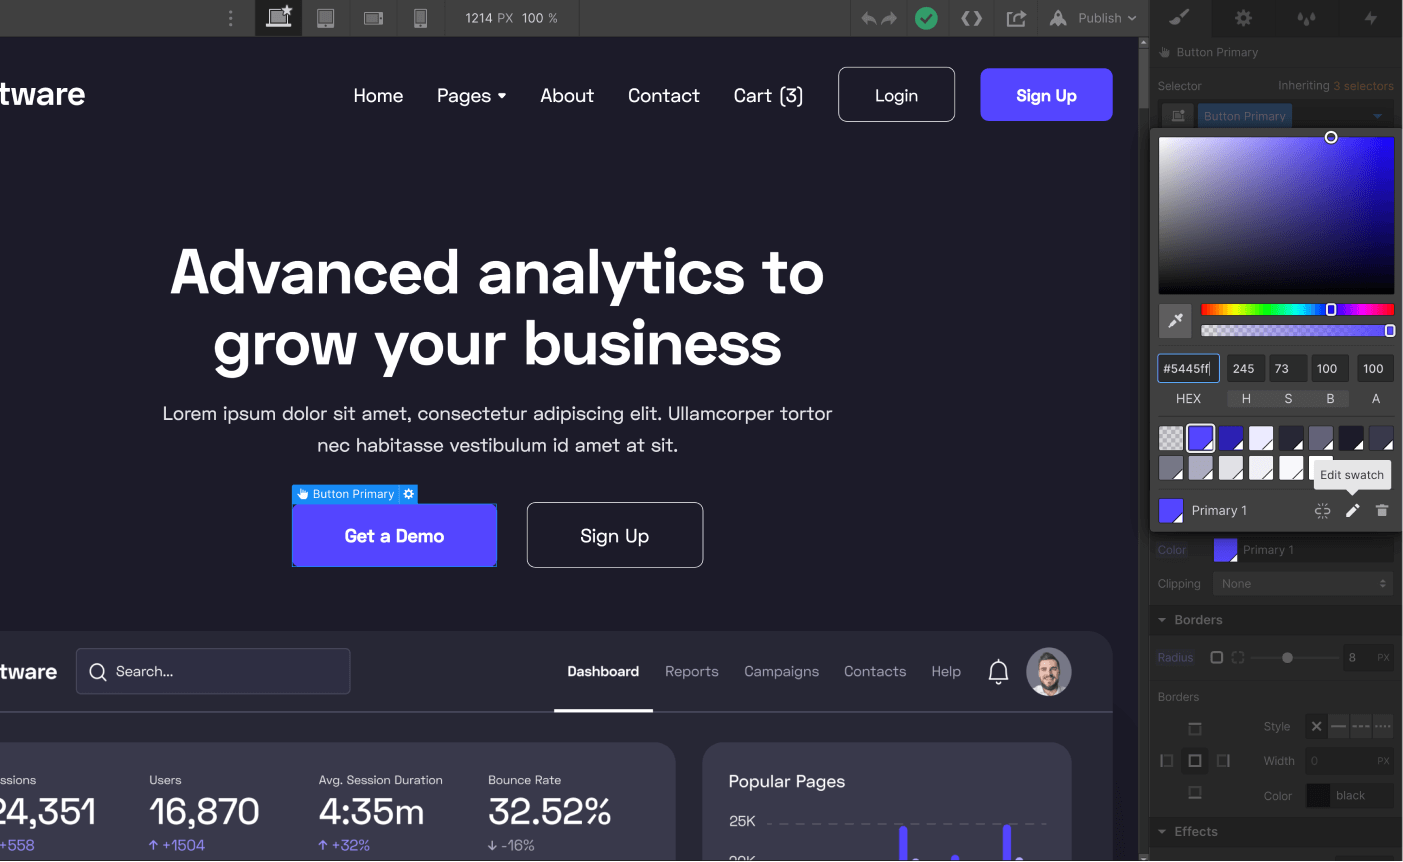Click the transparent checkerboard color swatch
1403x862 pixels.
coord(1170,437)
